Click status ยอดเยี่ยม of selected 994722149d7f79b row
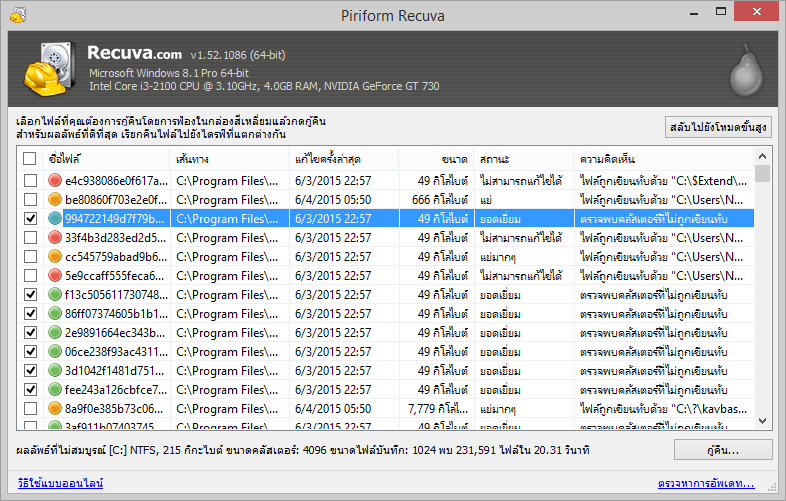This screenshot has height=501, width=786. pyautogui.click(x=500, y=219)
